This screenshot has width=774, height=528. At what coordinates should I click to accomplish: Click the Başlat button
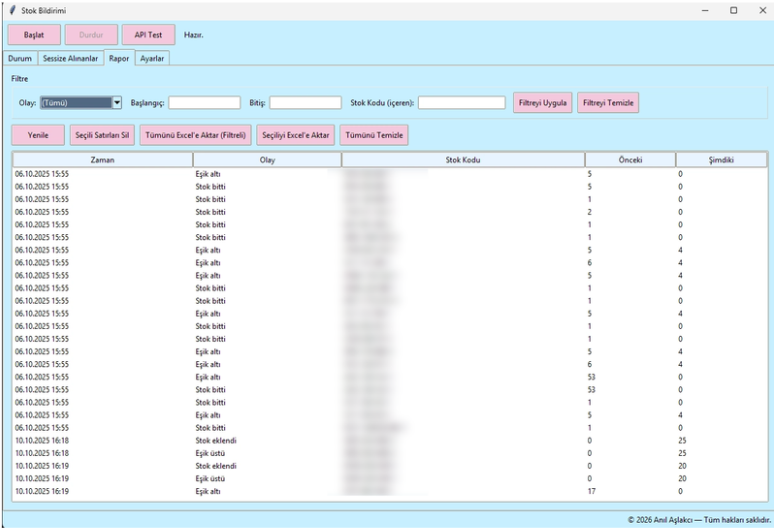(34, 35)
